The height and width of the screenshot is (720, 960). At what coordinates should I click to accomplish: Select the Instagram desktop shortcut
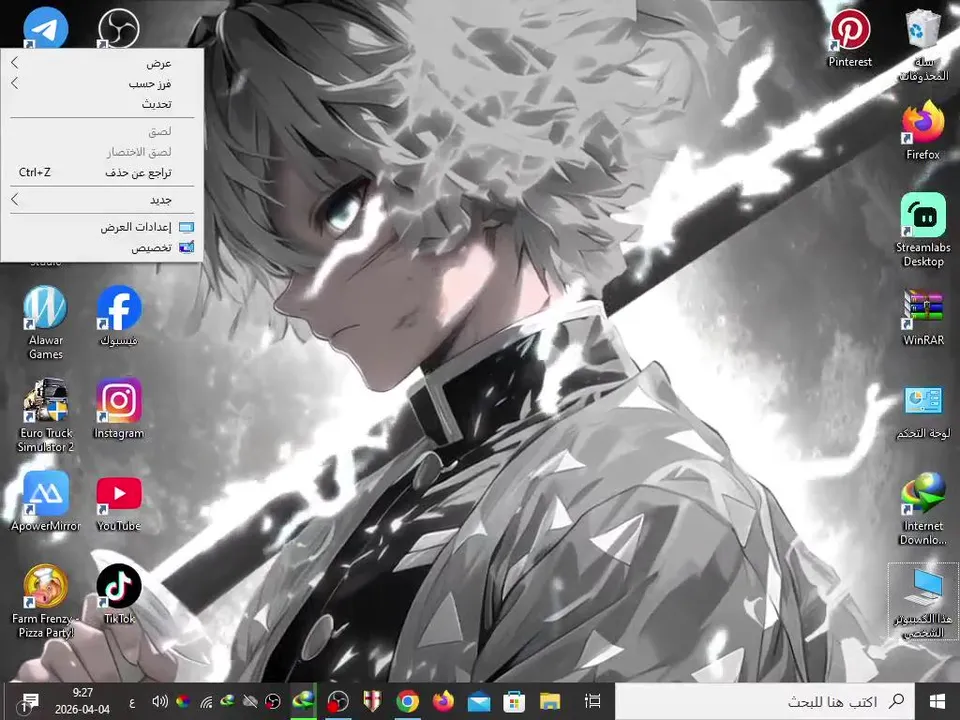[x=119, y=409]
